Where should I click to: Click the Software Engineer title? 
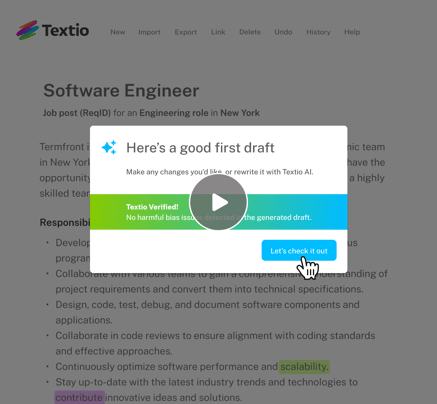121,91
